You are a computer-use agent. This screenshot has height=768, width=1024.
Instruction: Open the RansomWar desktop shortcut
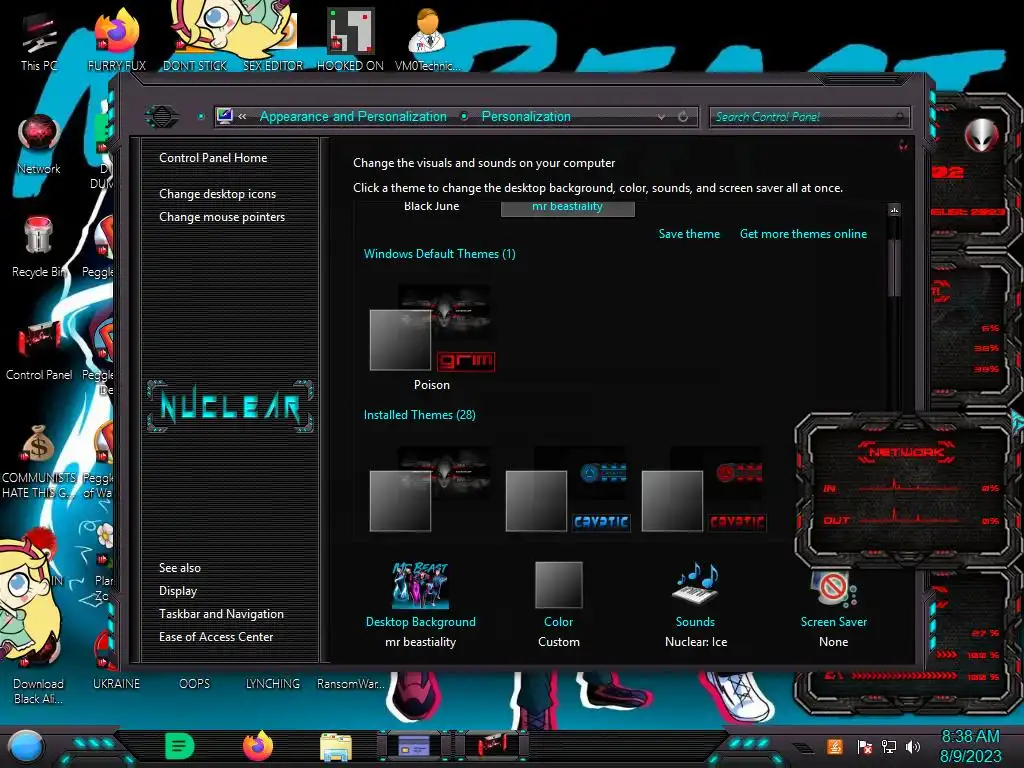tap(350, 684)
